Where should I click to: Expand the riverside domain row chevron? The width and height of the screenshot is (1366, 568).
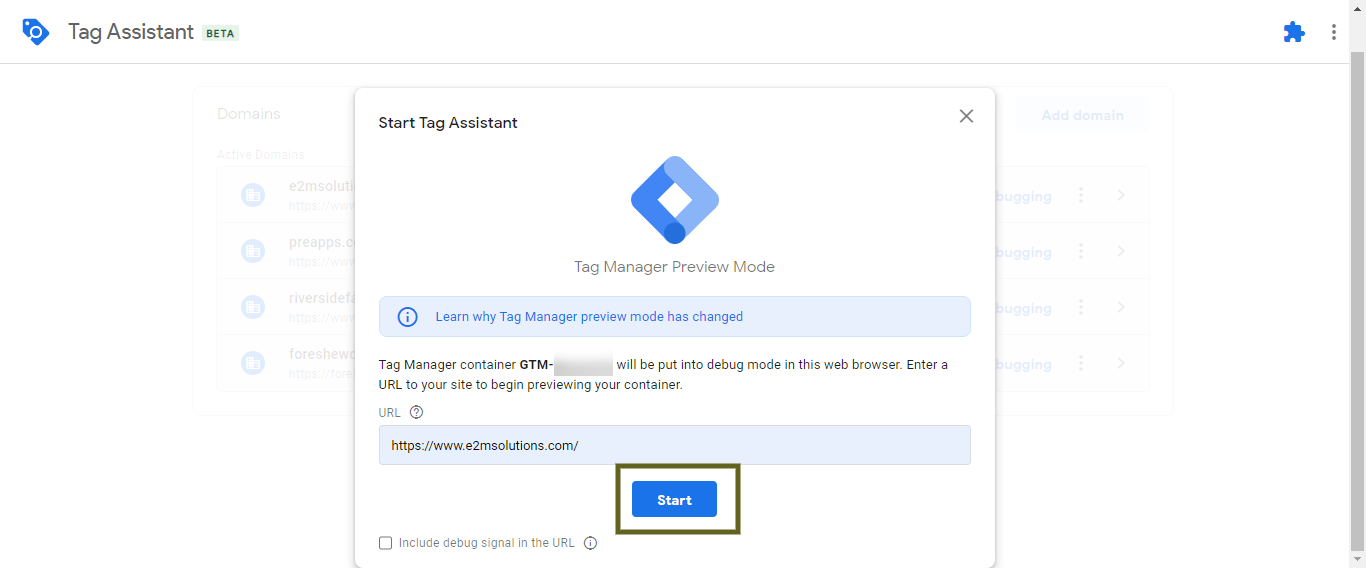point(1121,308)
